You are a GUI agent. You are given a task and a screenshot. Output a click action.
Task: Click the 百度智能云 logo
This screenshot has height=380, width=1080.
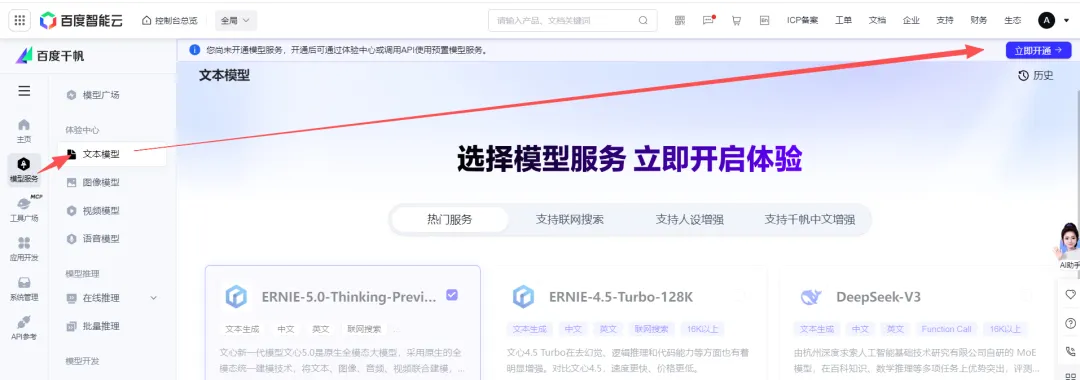81,21
